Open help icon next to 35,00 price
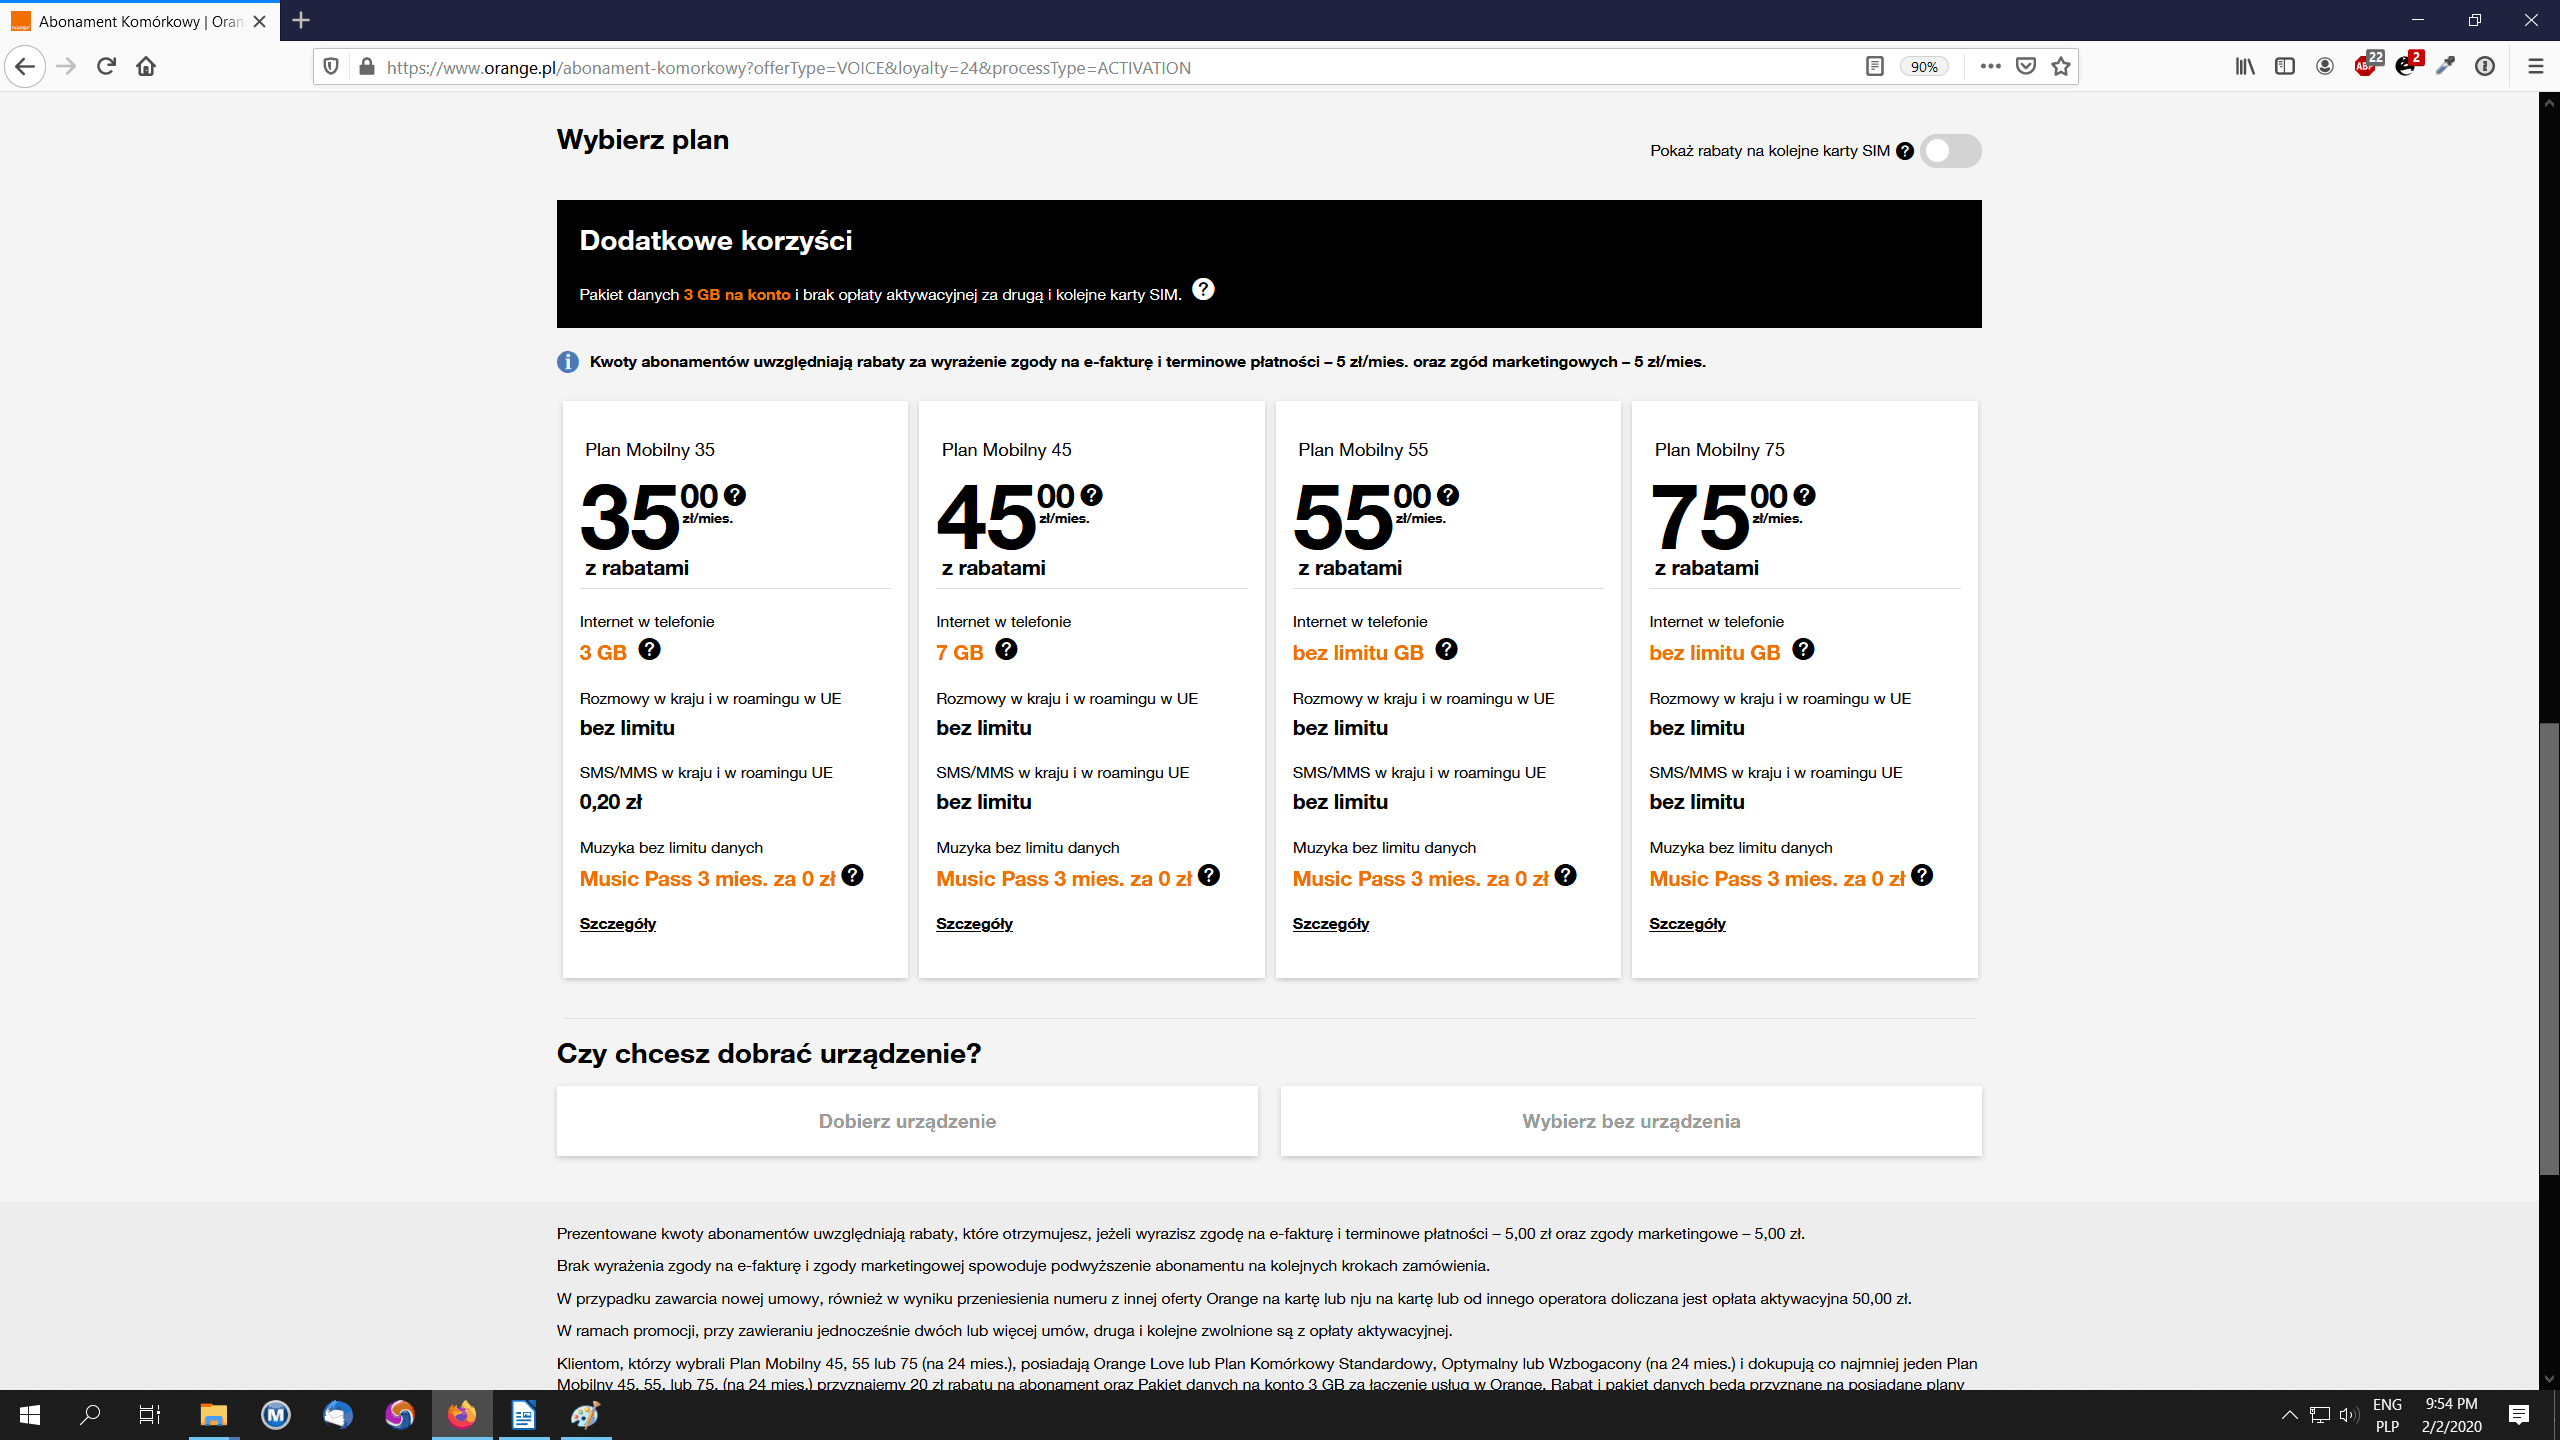This screenshot has height=1440, width=2560. 735,494
